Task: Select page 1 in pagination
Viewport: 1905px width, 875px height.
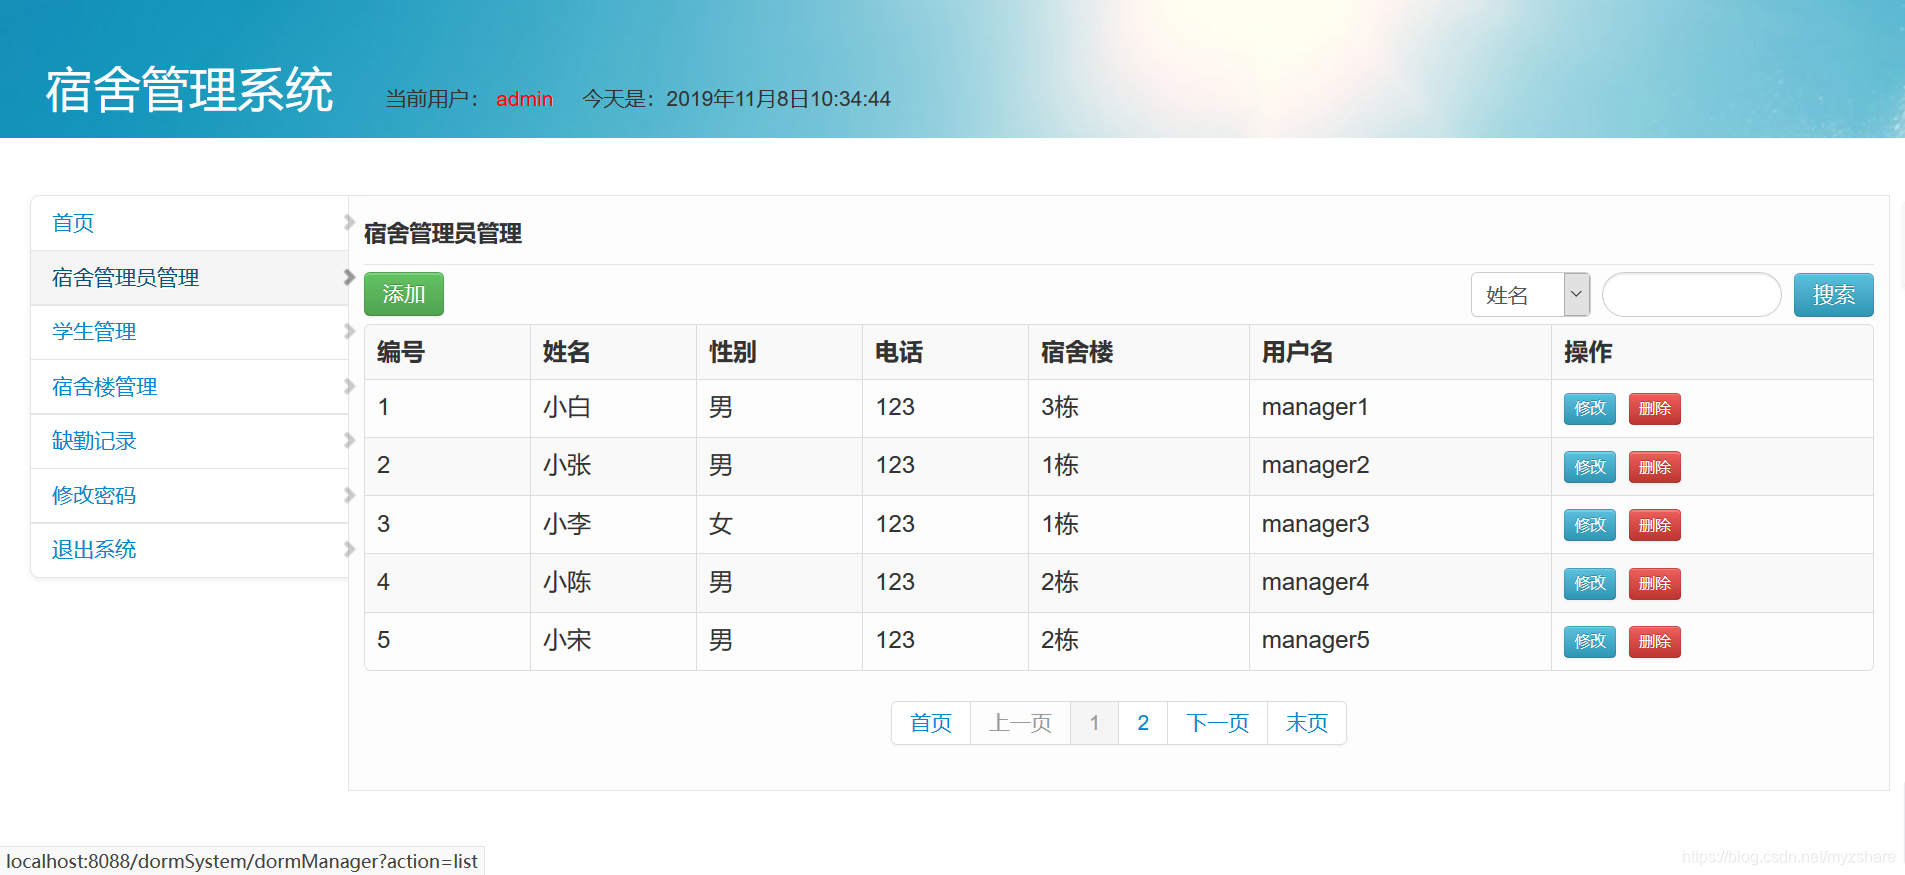Action: tap(1094, 723)
